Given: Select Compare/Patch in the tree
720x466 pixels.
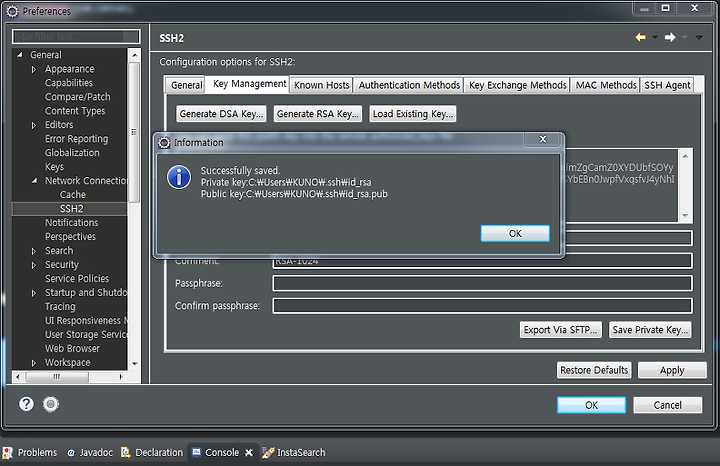Looking at the screenshot, I should pyautogui.click(x=78, y=97).
